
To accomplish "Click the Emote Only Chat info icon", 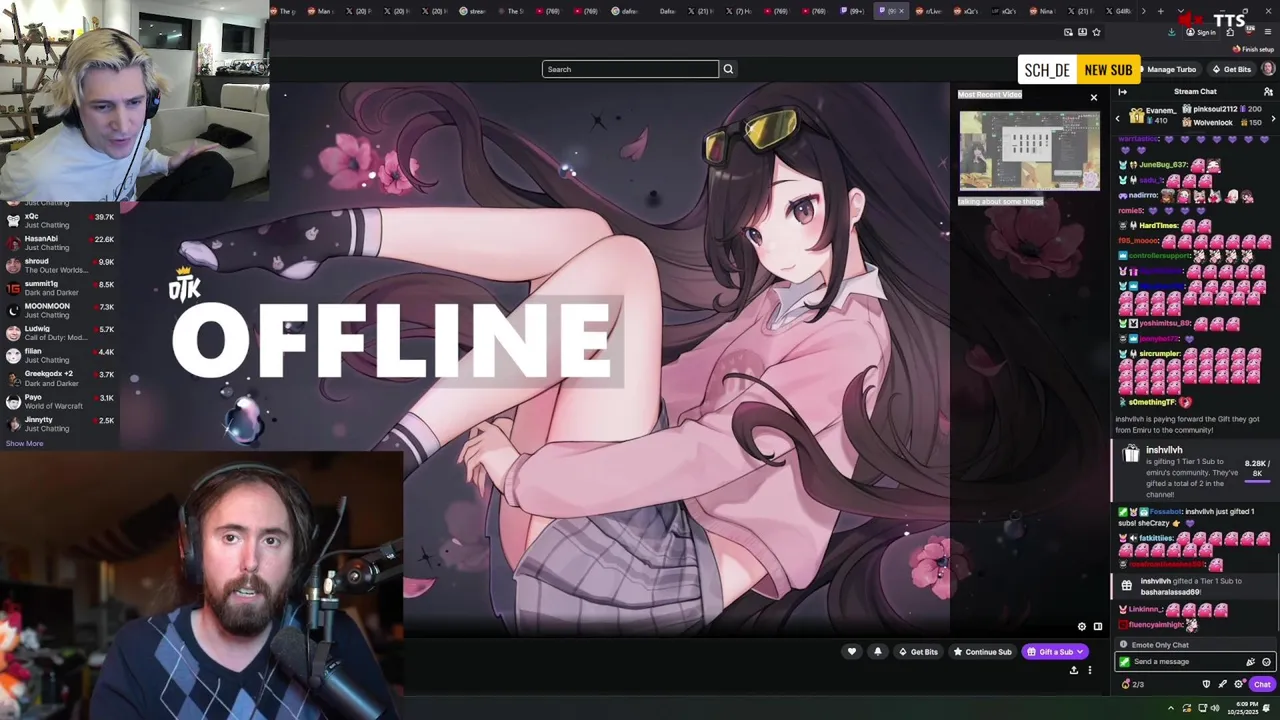I will click(1123, 645).
